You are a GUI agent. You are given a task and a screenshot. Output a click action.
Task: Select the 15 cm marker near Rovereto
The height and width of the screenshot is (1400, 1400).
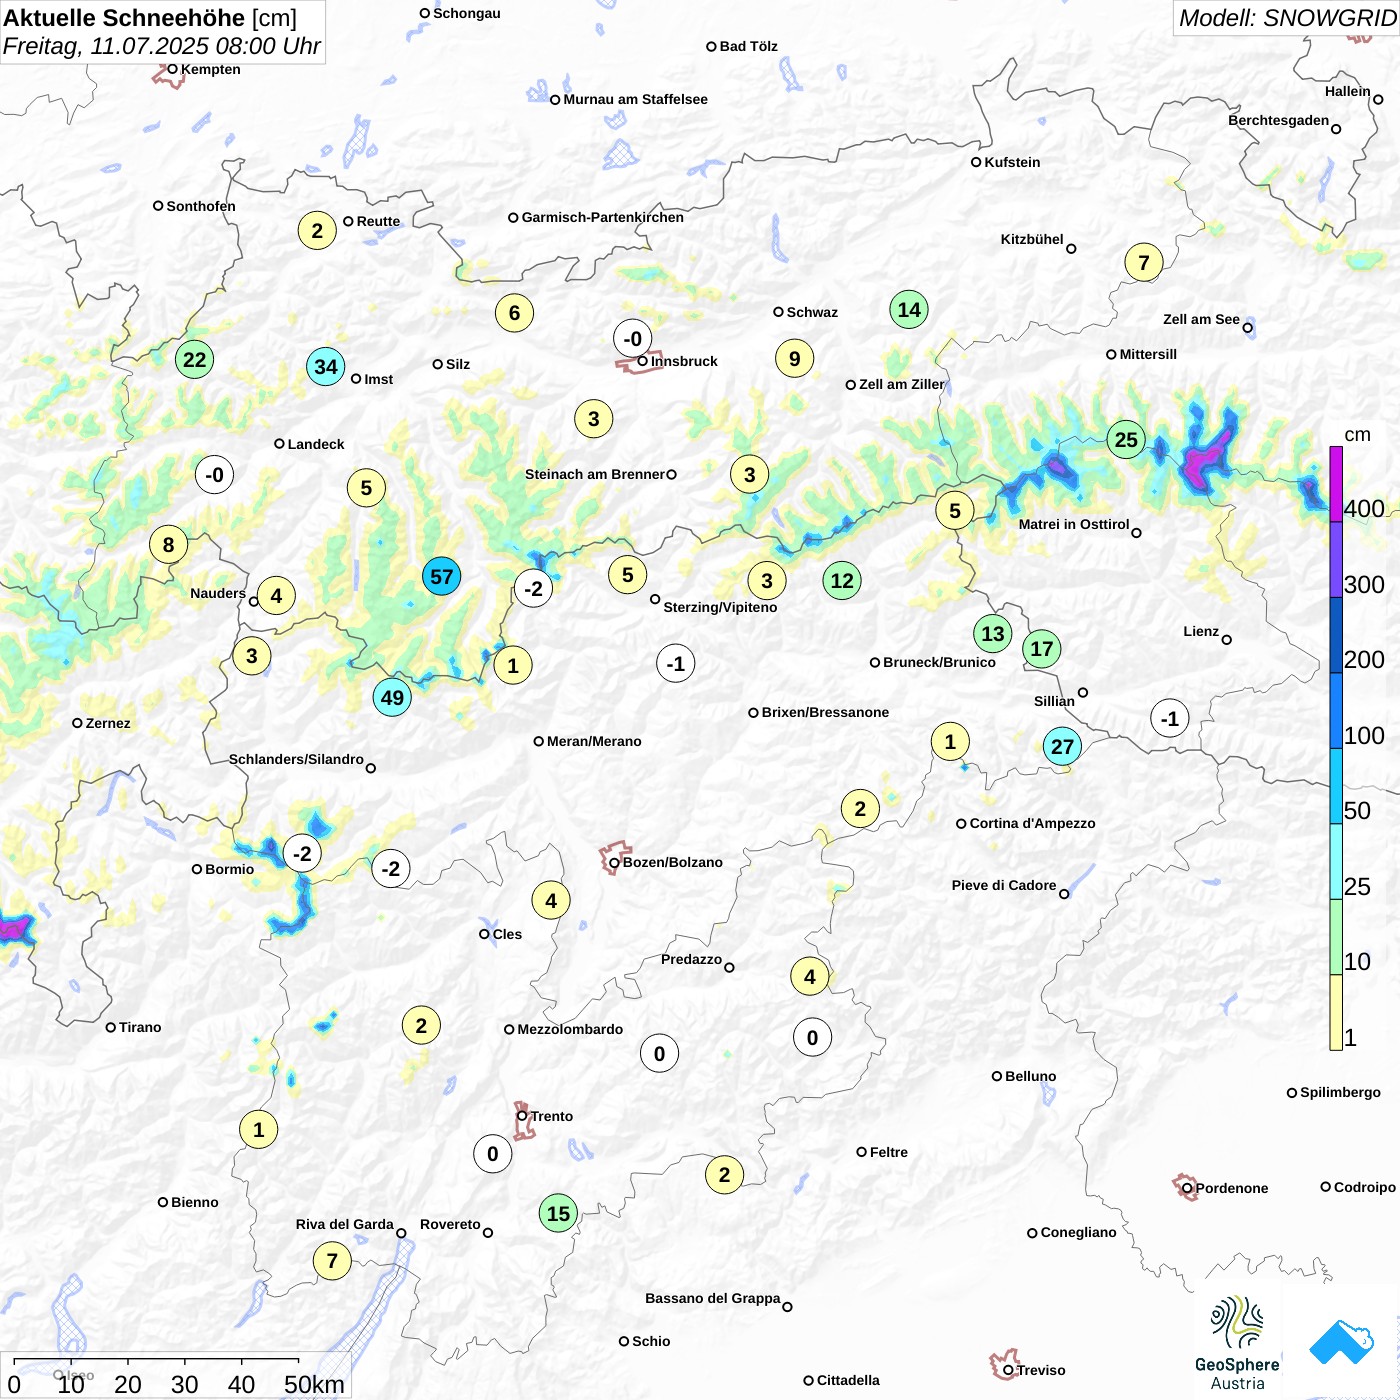[558, 1214]
